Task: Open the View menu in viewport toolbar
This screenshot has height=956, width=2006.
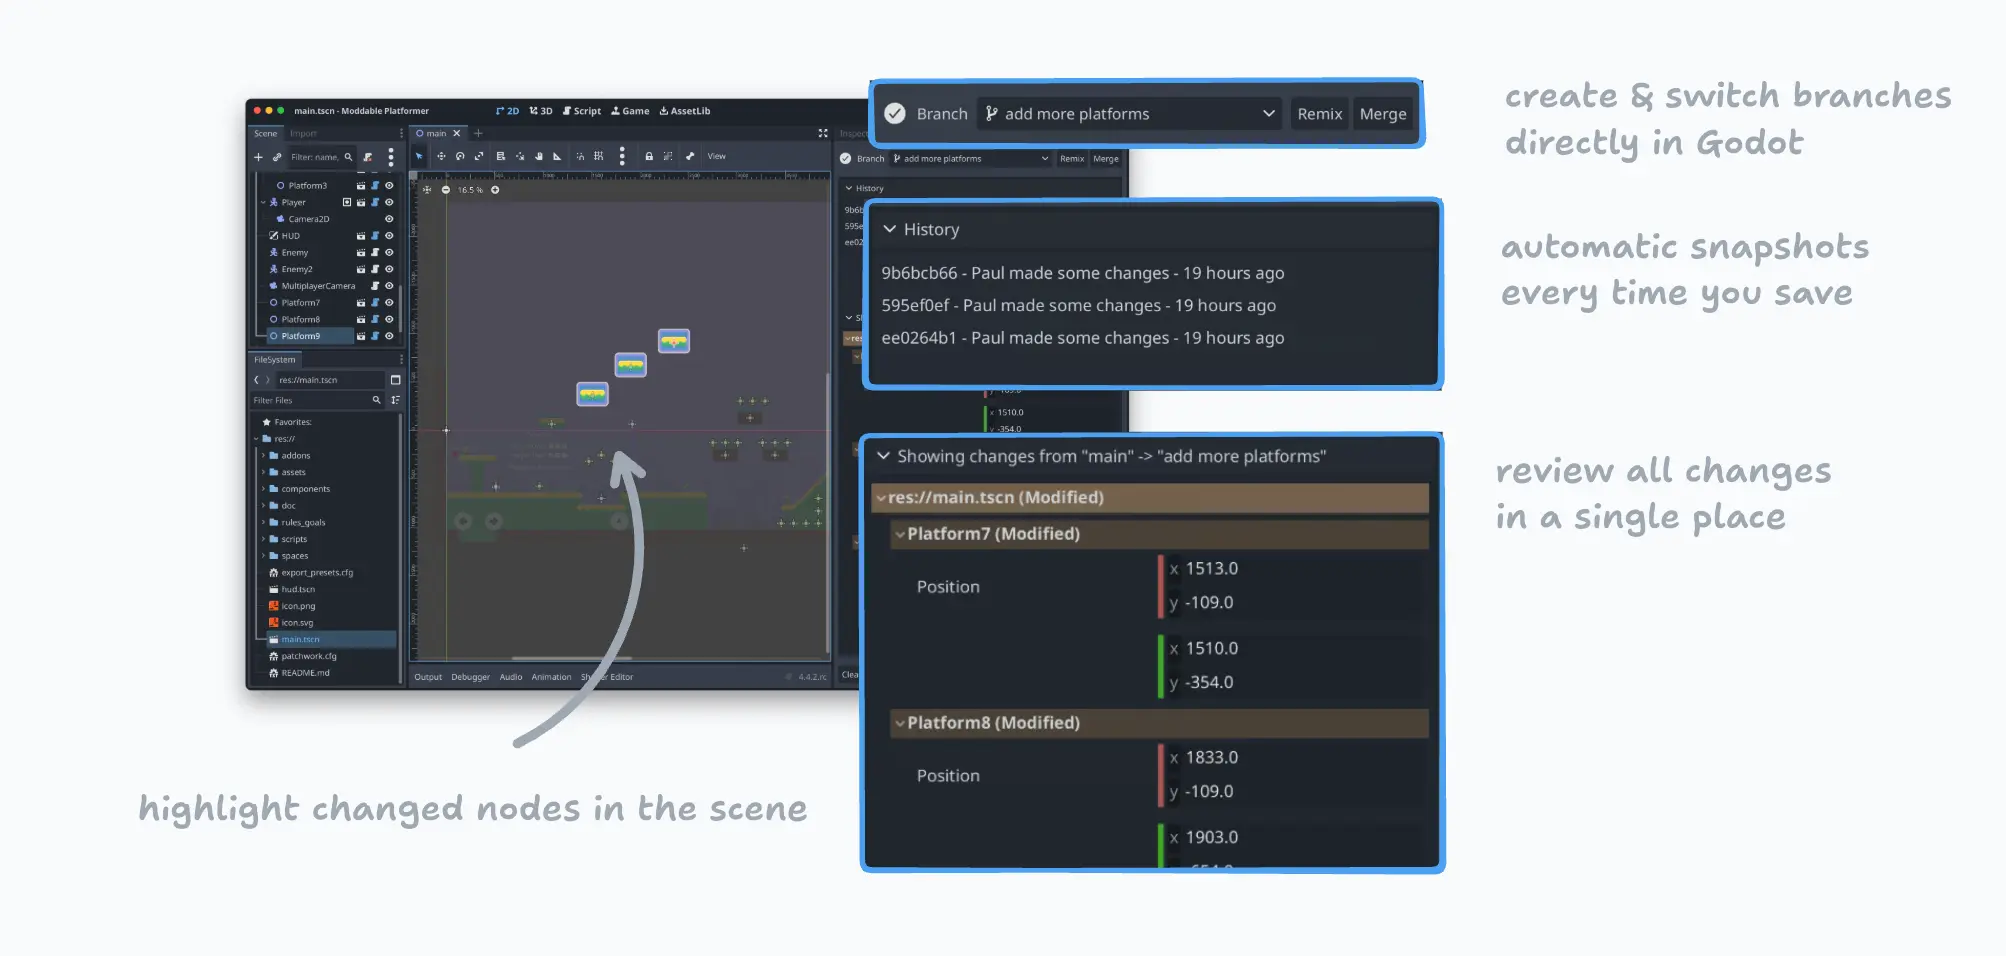Action: 716,156
